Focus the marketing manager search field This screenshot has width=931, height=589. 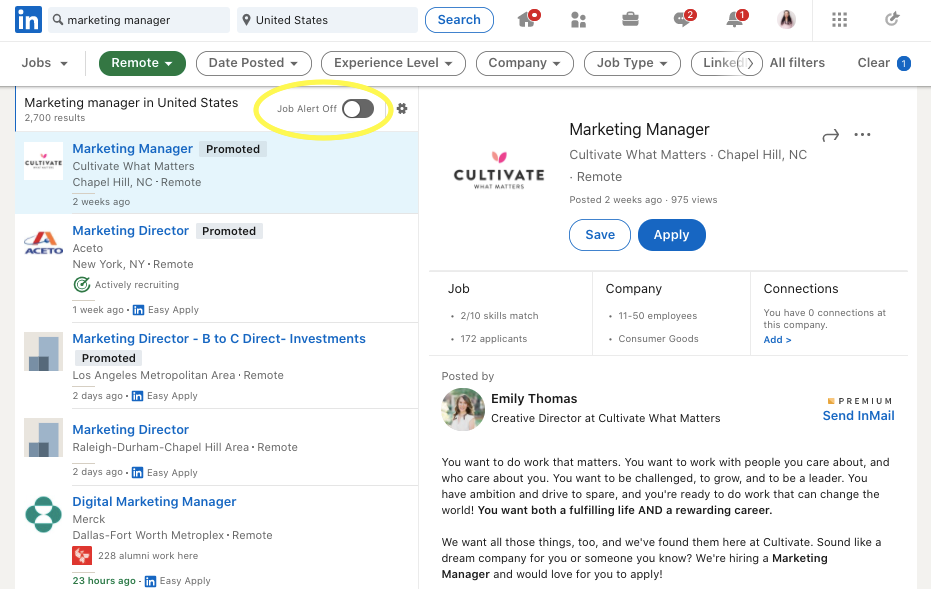pyautogui.click(x=140, y=20)
